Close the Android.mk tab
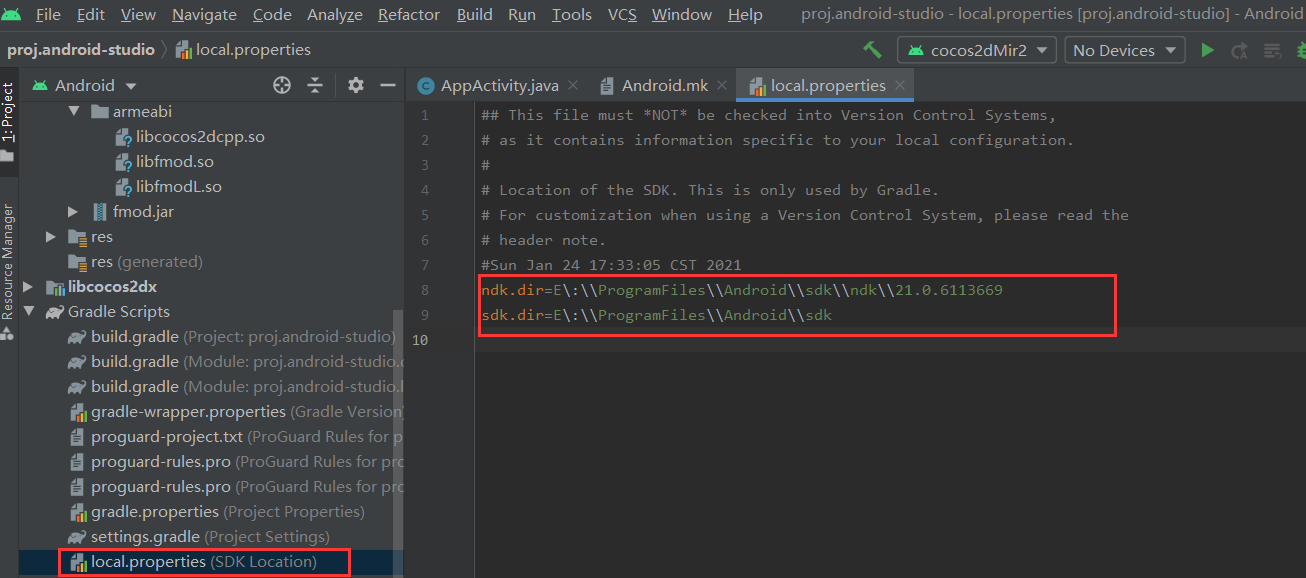 click(723, 86)
